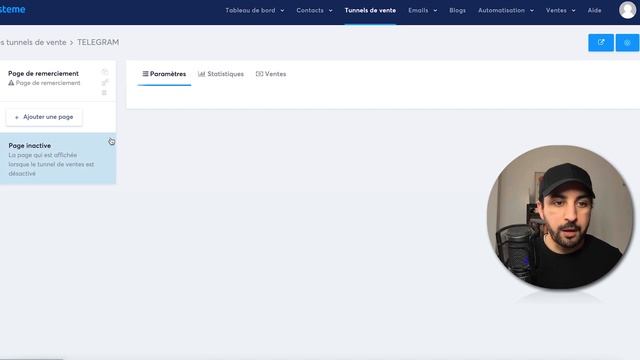This screenshot has width=640, height=360.
Task: Expand the Emails dropdown
Action: (x=422, y=11)
